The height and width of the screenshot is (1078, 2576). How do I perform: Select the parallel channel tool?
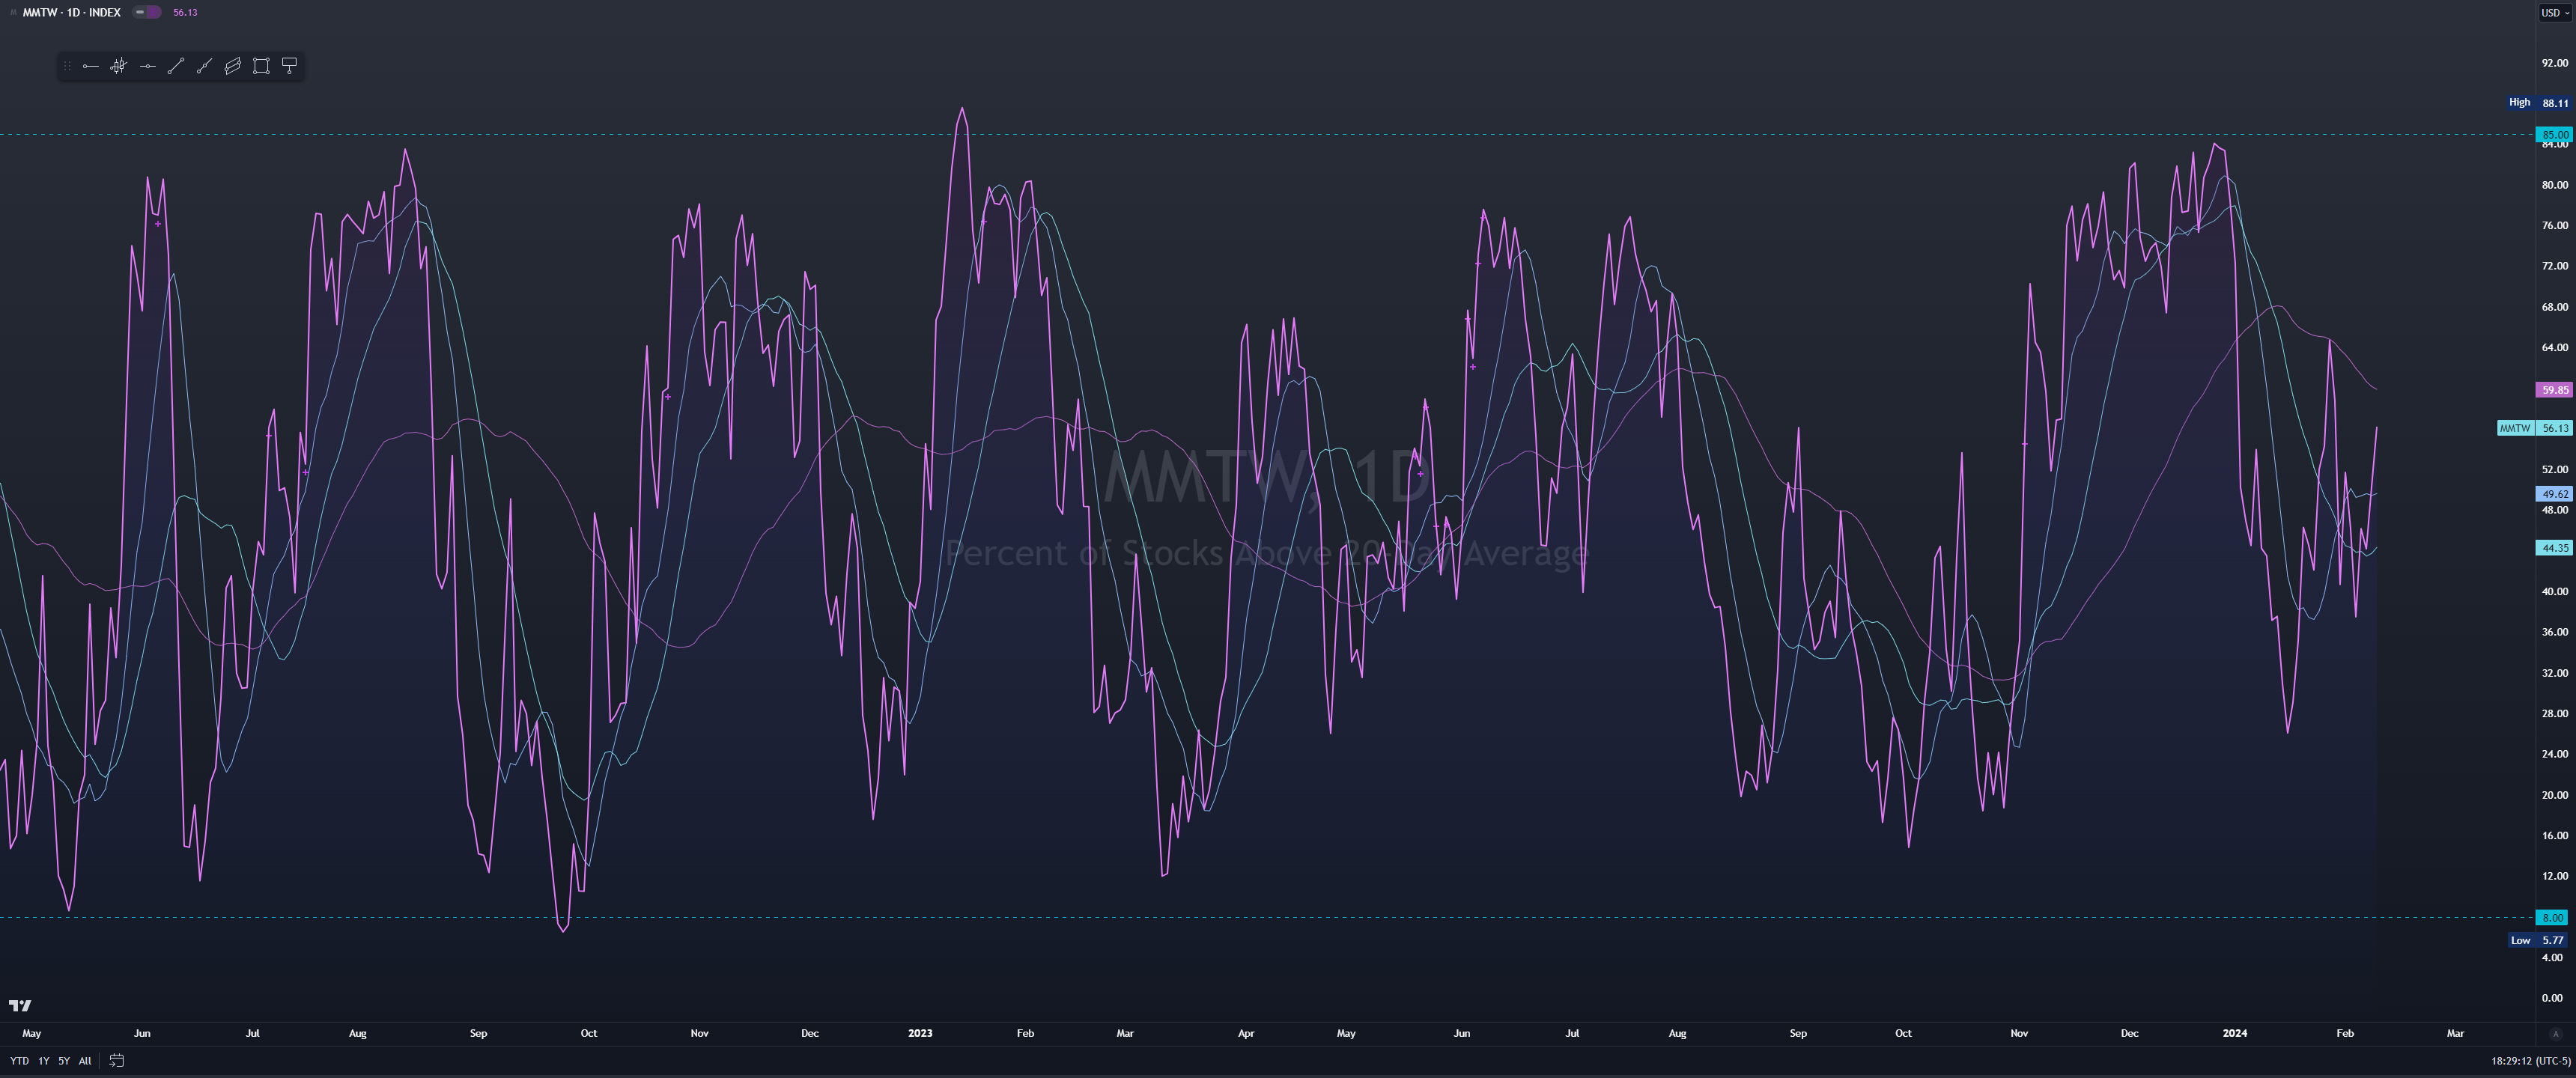click(x=233, y=66)
